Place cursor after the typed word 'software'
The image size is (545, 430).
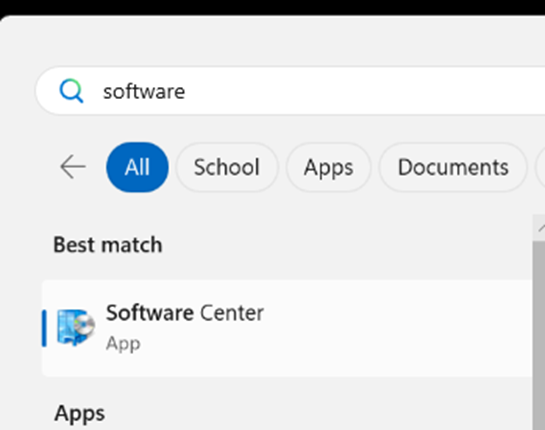coord(186,91)
